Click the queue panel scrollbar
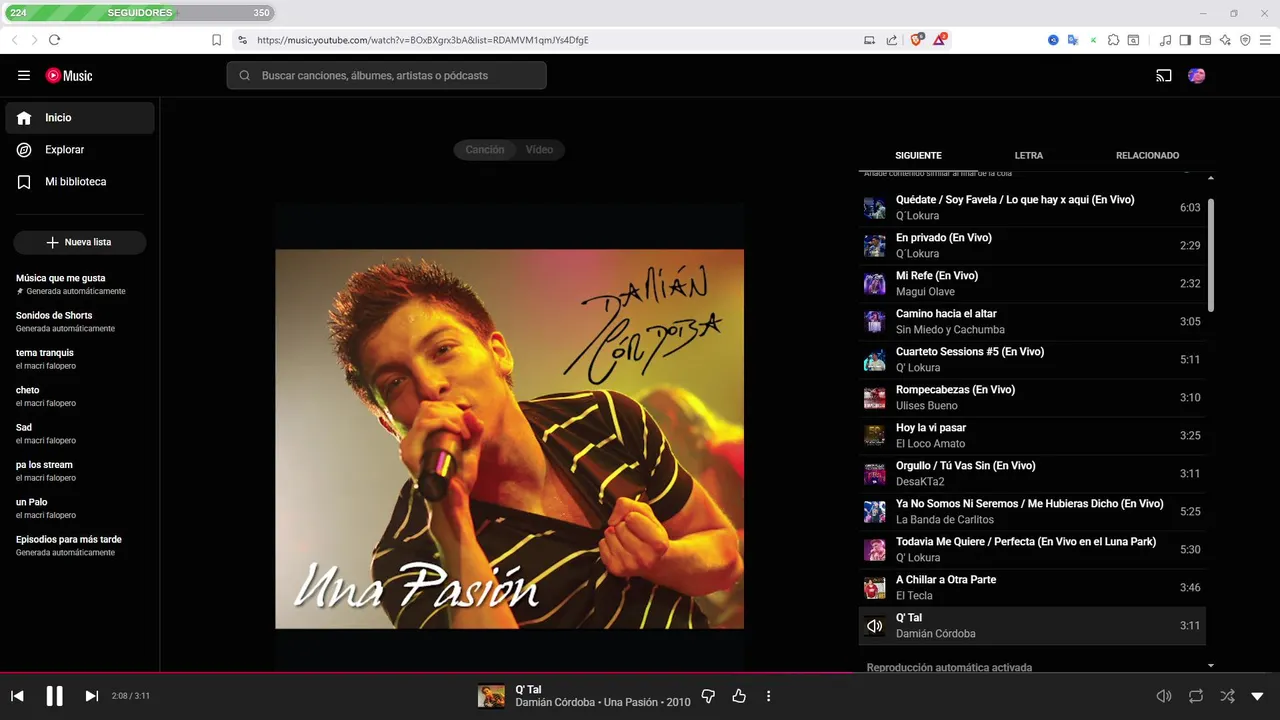Viewport: 1280px width, 720px height. (1211, 255)
